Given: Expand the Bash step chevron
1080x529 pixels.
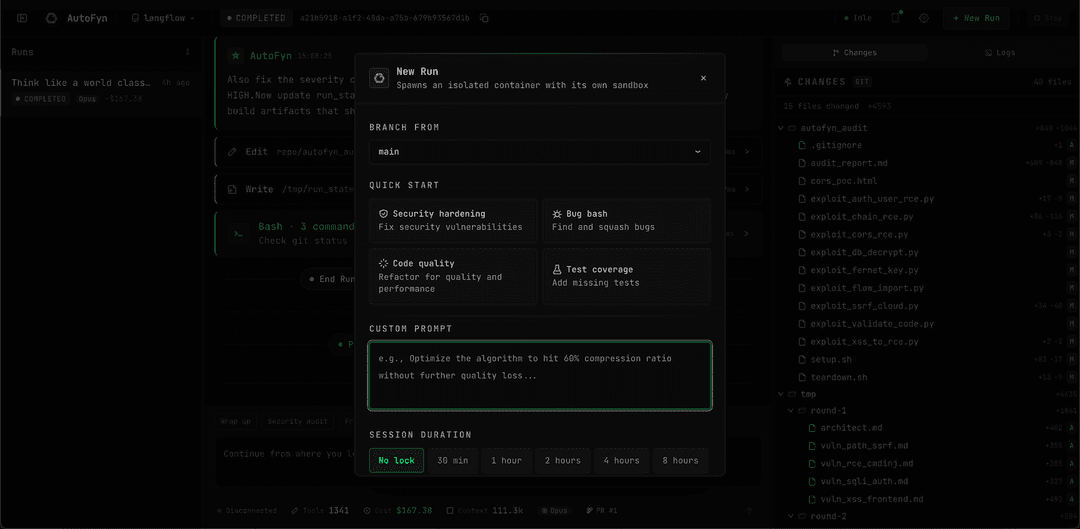Looking at the screenshot, I should 749,234.
